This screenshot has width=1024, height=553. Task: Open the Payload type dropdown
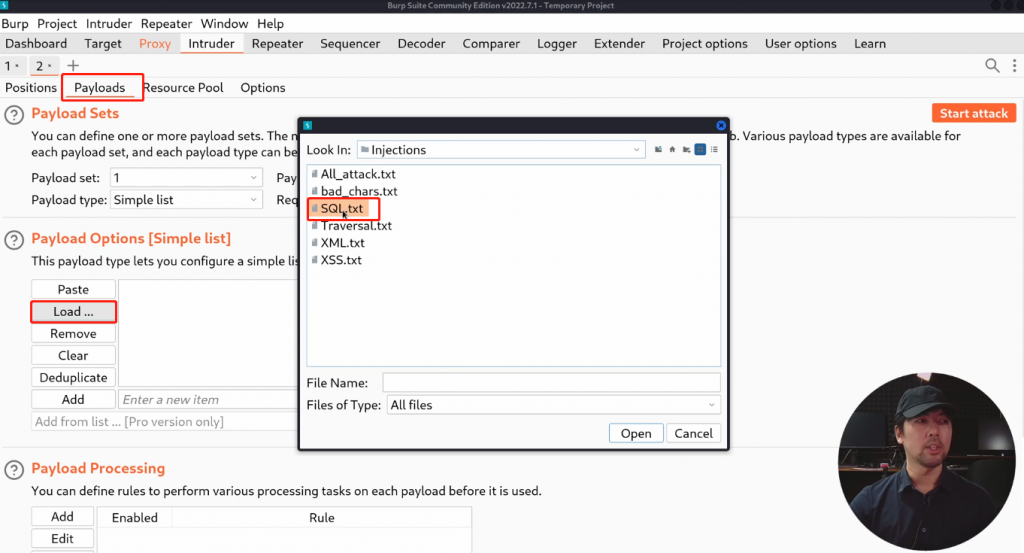tap(253, 200)
